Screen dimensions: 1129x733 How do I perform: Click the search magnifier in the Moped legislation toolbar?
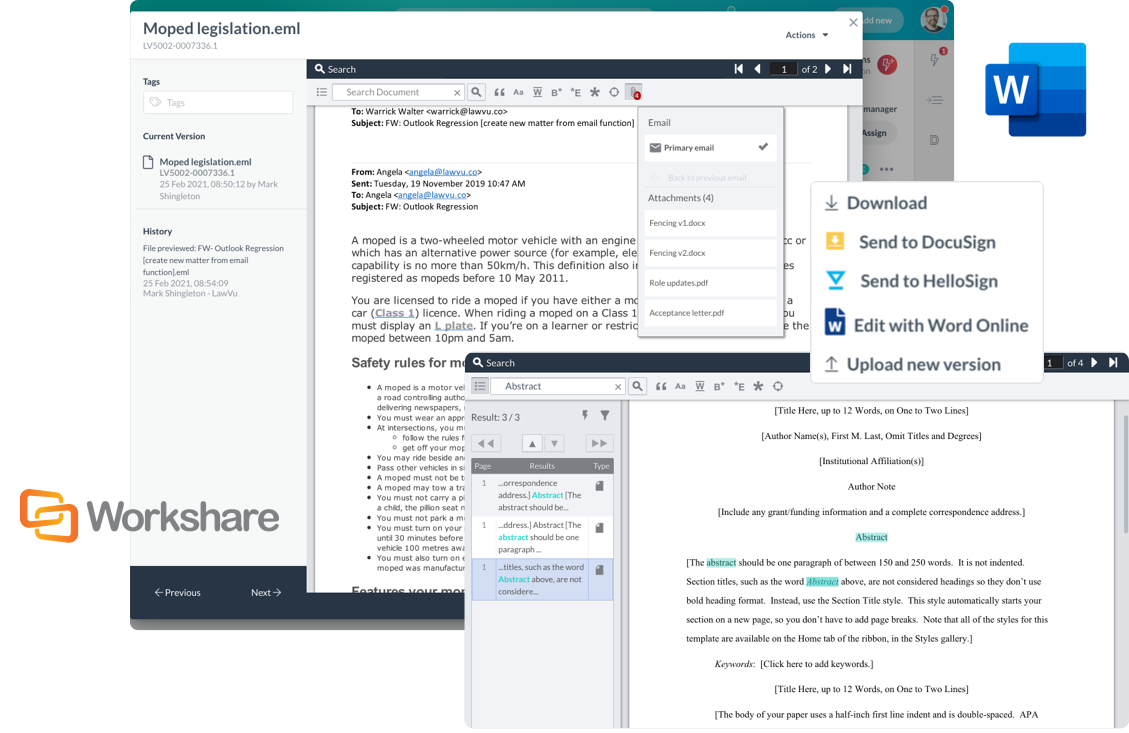click(x=476, y=92)
